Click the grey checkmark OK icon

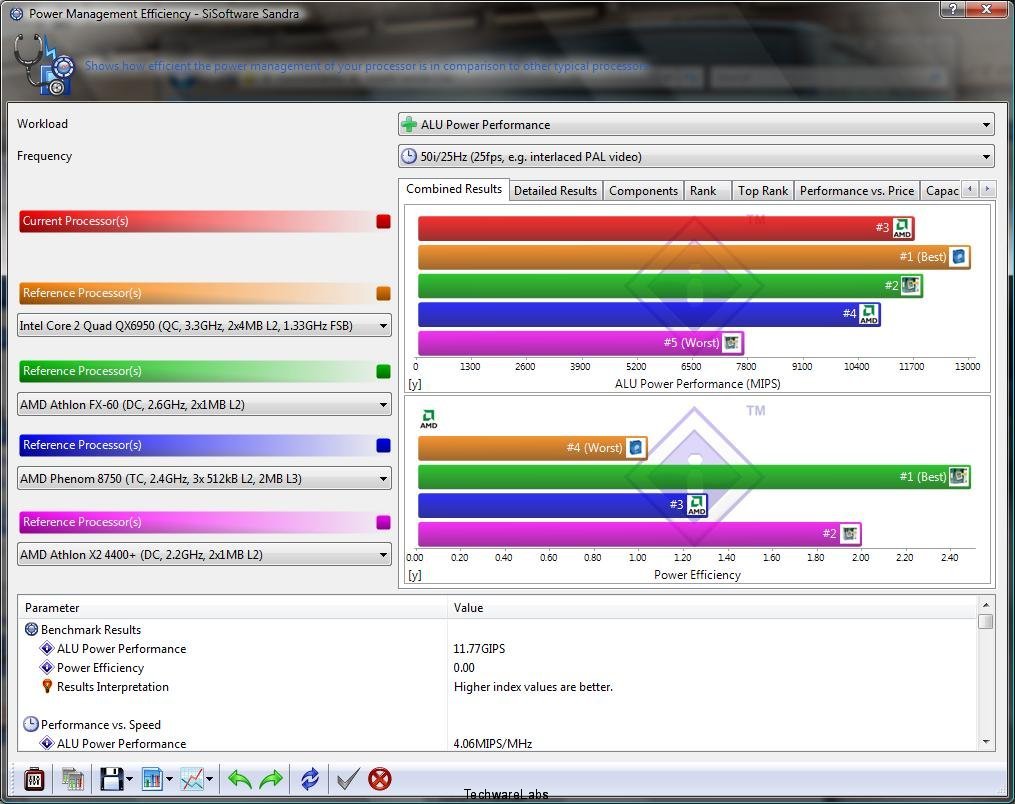point(347,779)
